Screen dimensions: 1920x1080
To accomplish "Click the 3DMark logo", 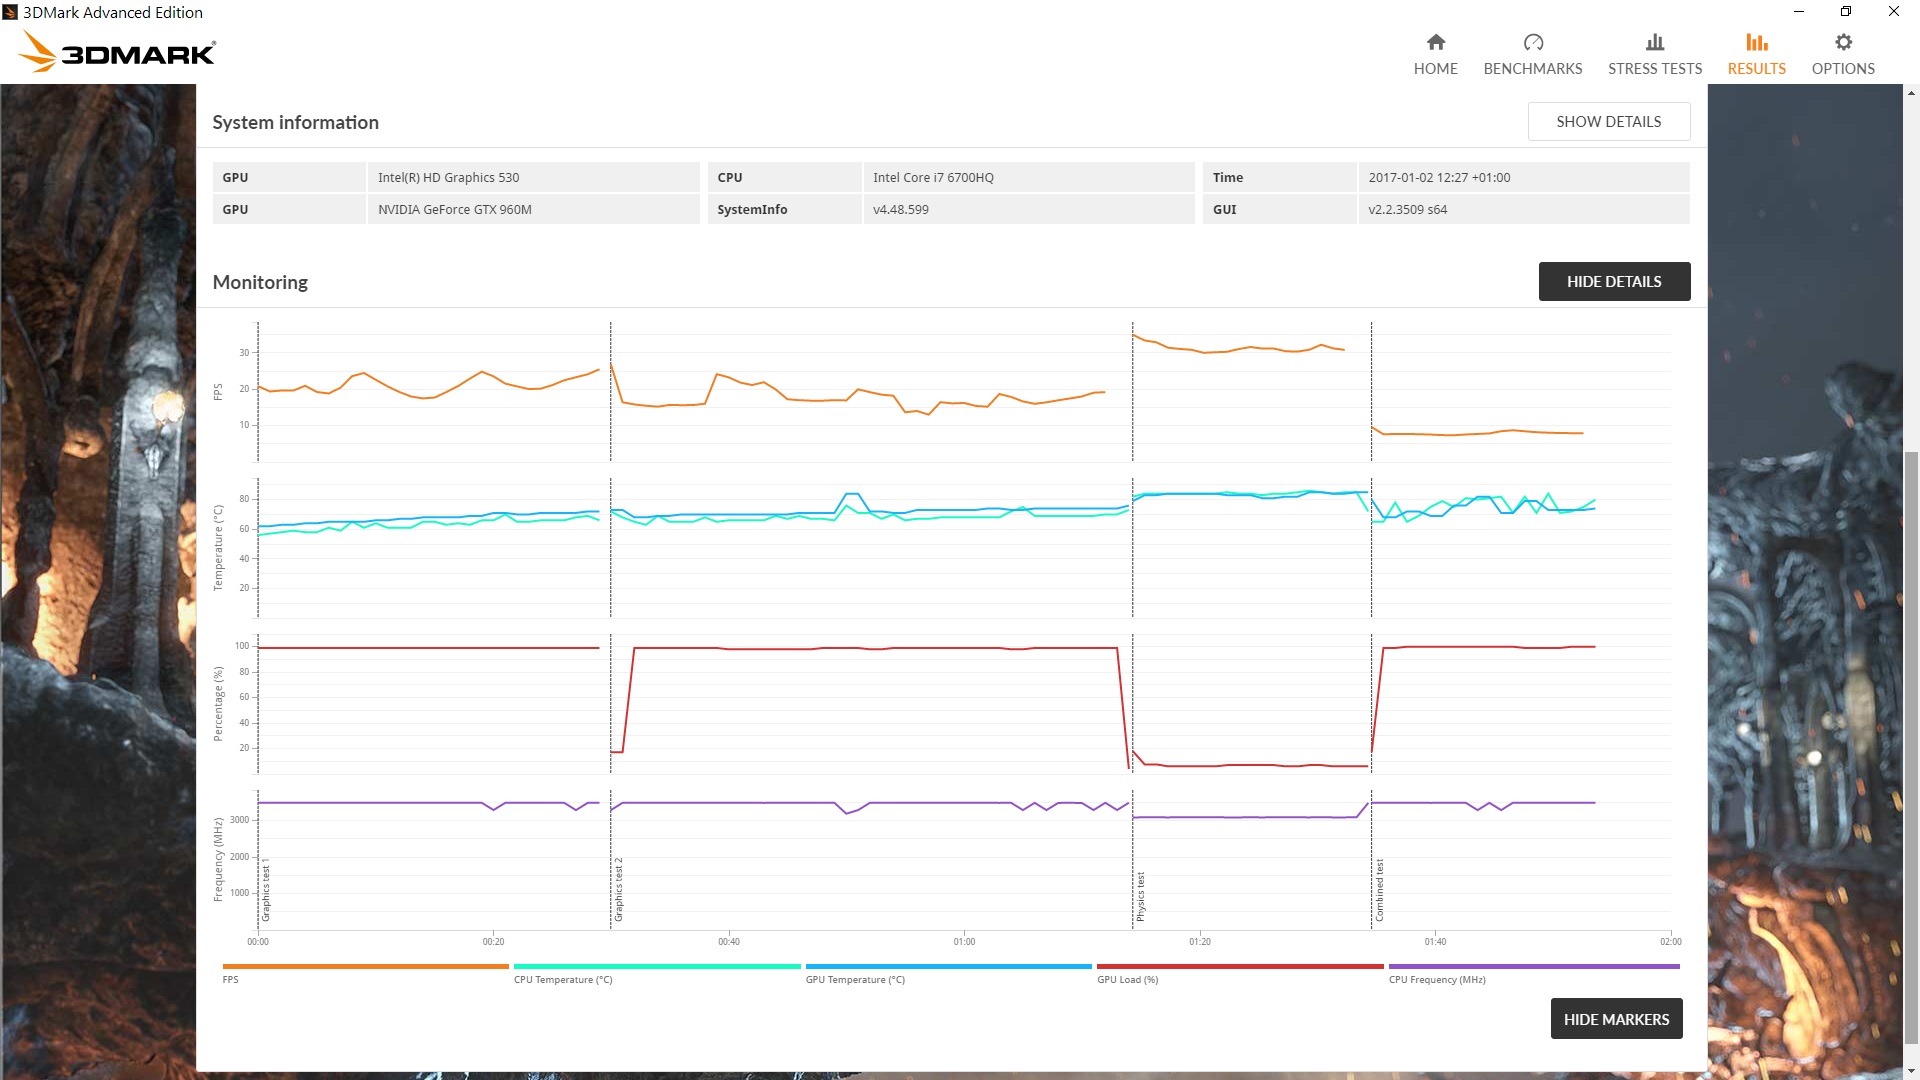I will pos(116,52).
